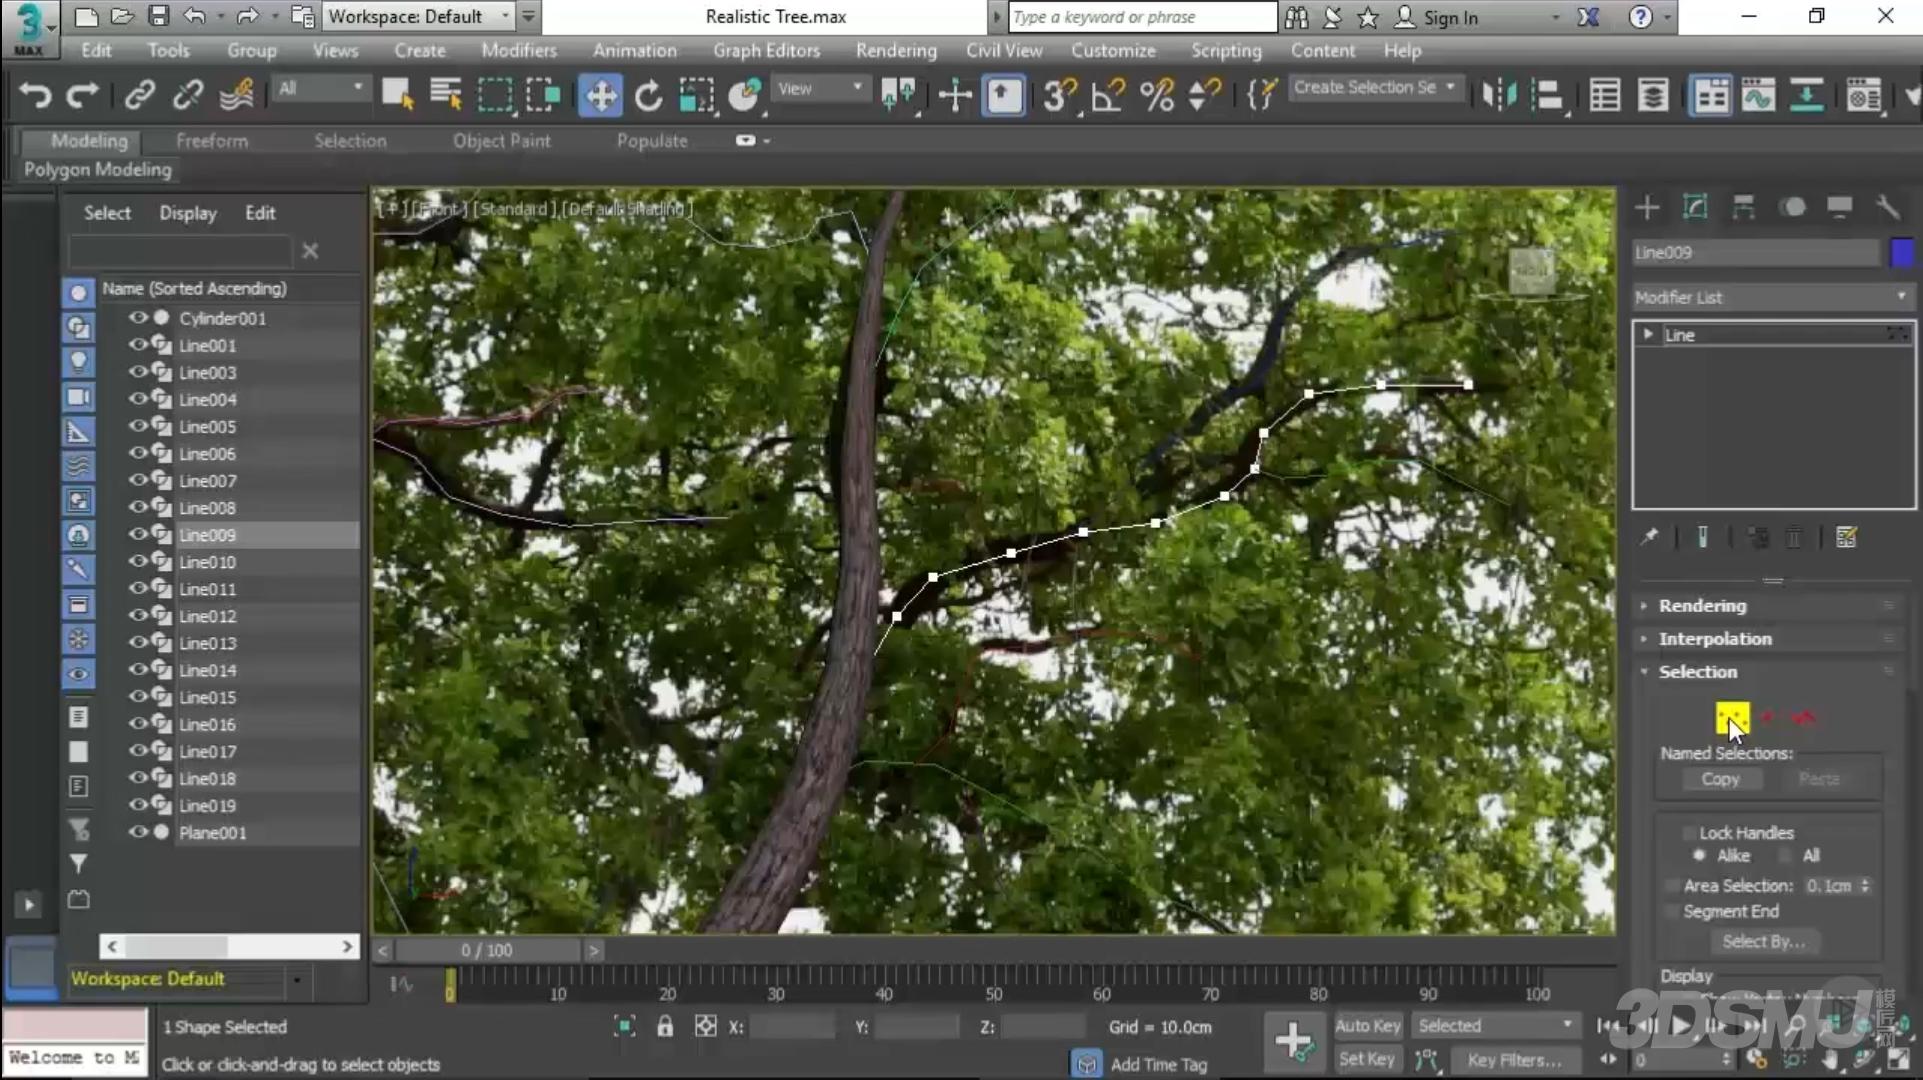Enable the Area Selection checkbox

point(1672,885)
